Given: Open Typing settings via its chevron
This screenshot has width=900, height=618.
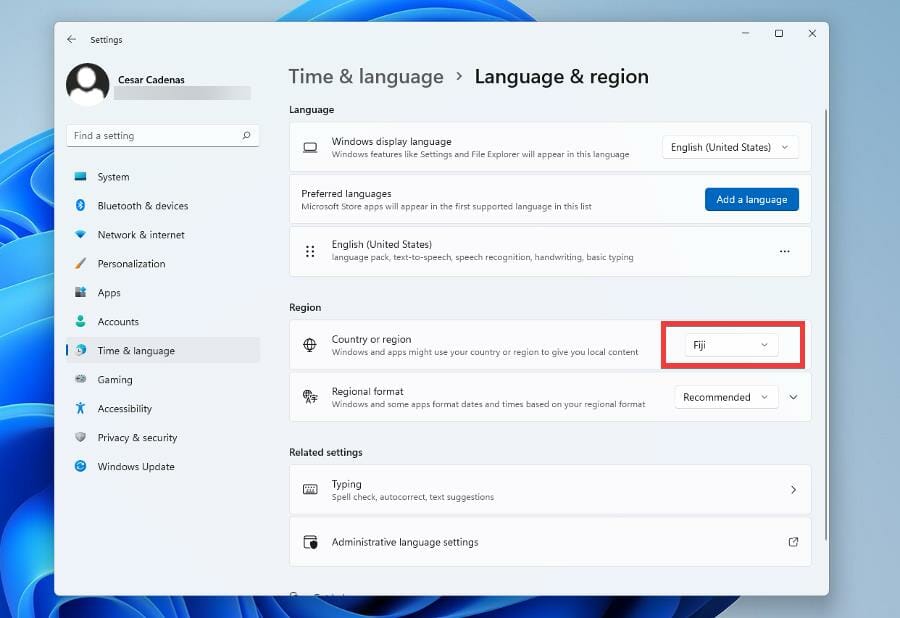Looking at the screenshot, I should point(793,489).
